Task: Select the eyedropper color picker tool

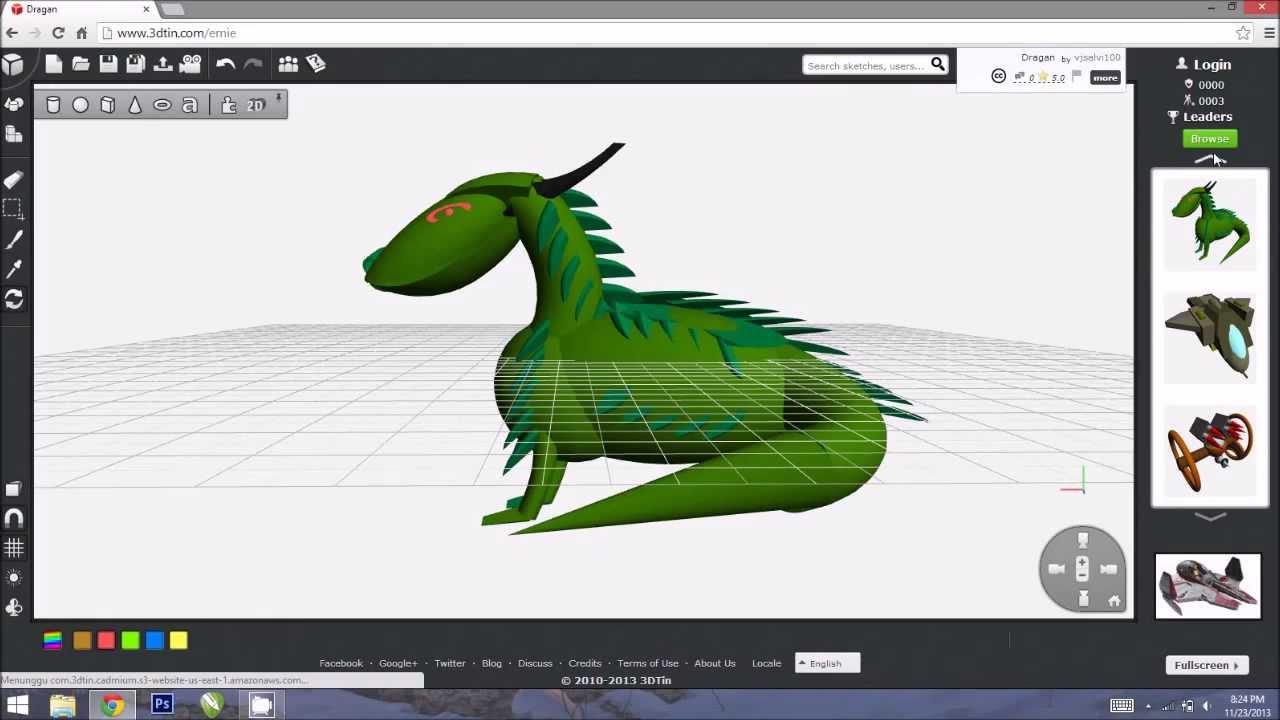Action: point(14,270)
